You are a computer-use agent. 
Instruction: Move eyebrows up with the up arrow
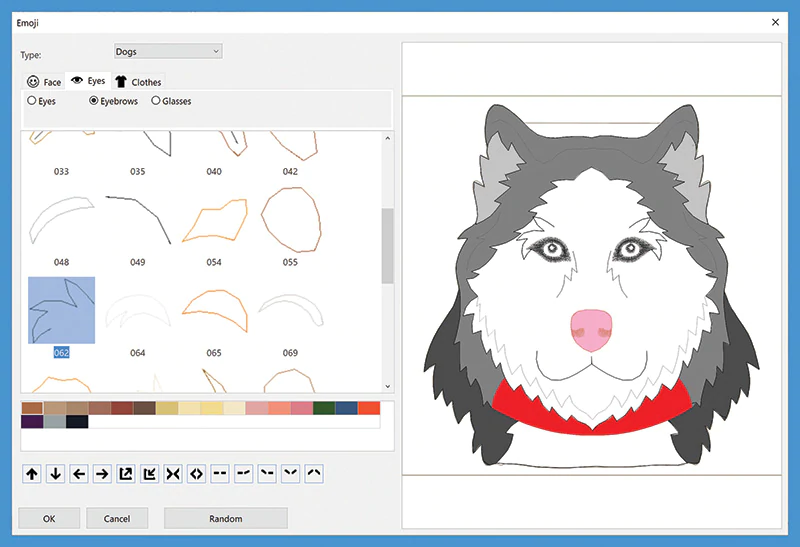coord(32,474)
